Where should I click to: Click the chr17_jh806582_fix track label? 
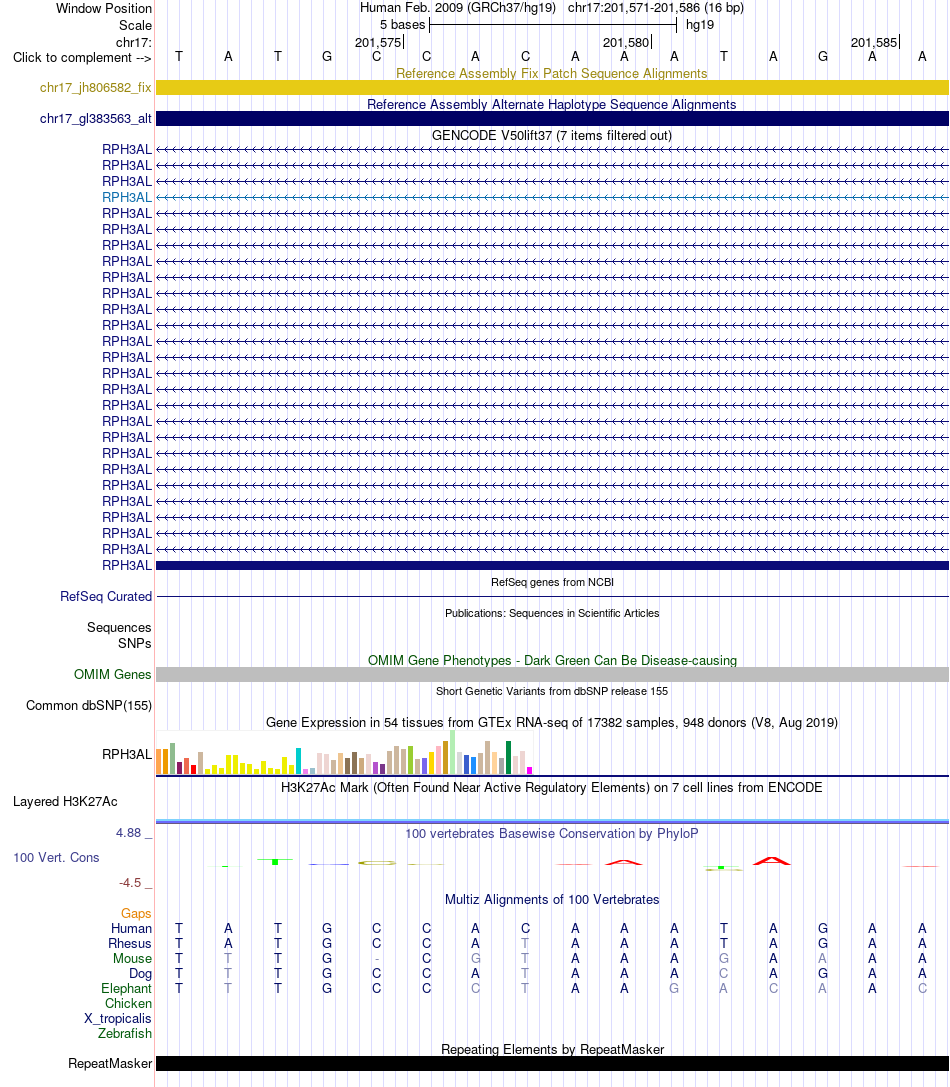(96, 87)
